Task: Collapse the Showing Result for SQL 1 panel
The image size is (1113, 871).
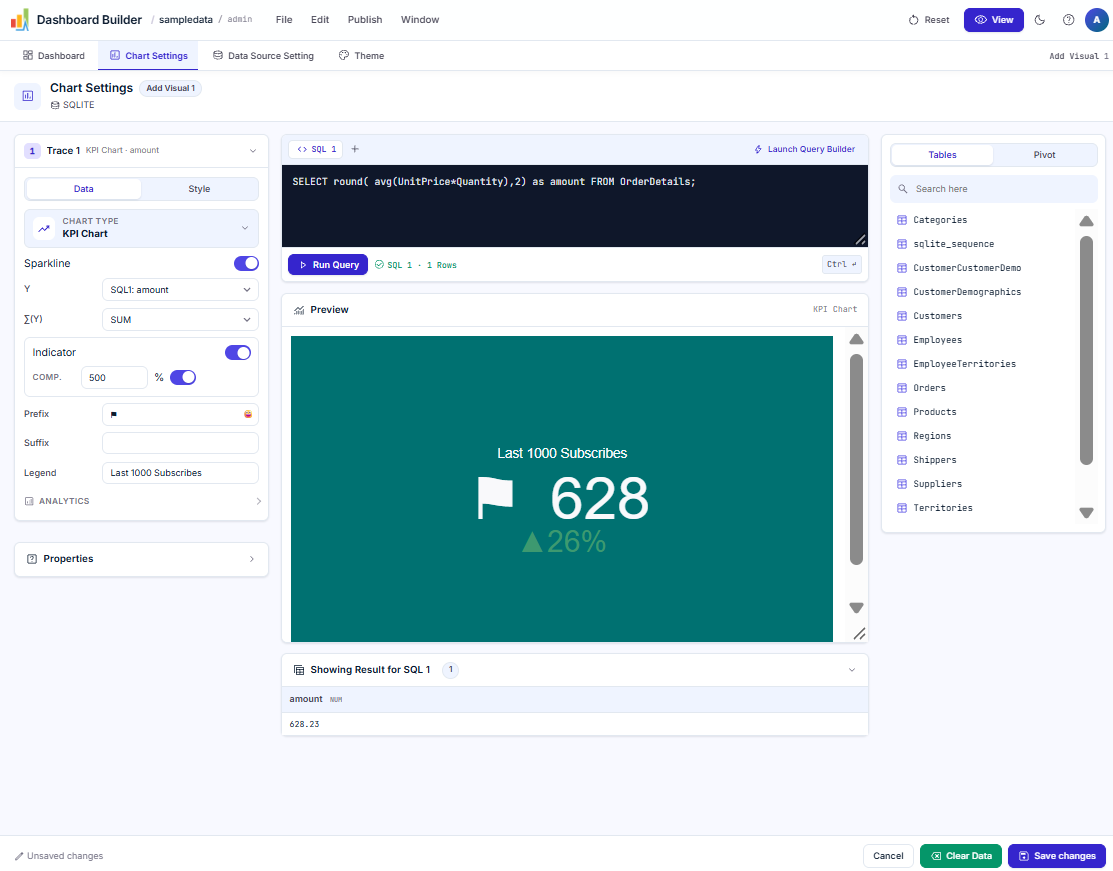Action: [x=852, y=670]
